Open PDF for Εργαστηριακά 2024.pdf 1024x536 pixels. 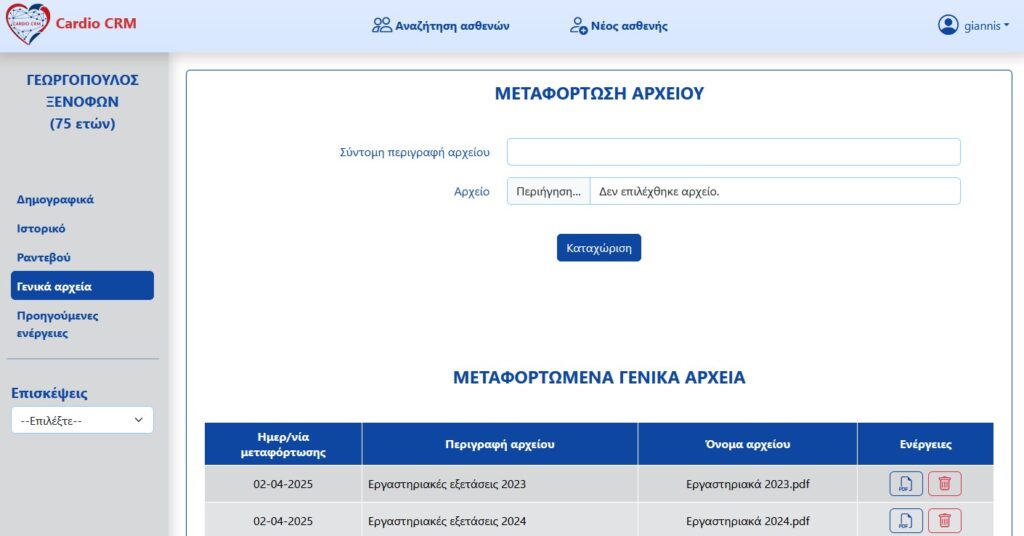tap(906, 521)
